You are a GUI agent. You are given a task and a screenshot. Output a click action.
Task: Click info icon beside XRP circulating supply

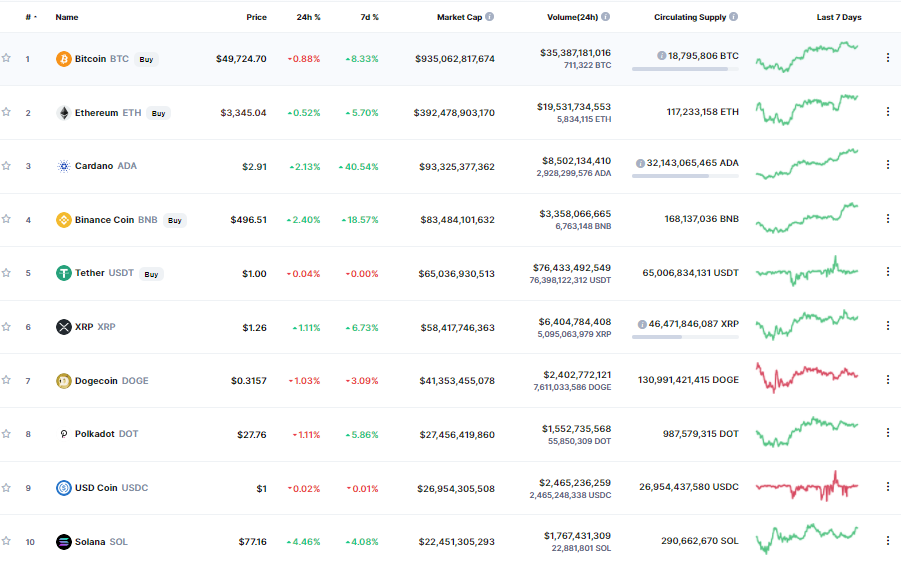[642, 324]
